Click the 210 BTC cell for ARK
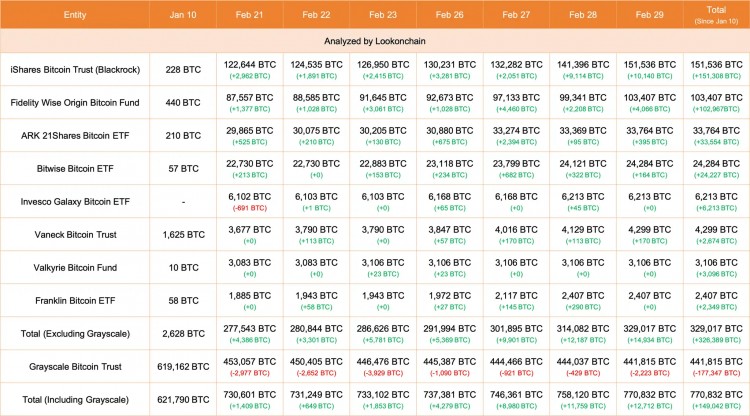Viewport: 750px width, 416px height. point(183,135)
